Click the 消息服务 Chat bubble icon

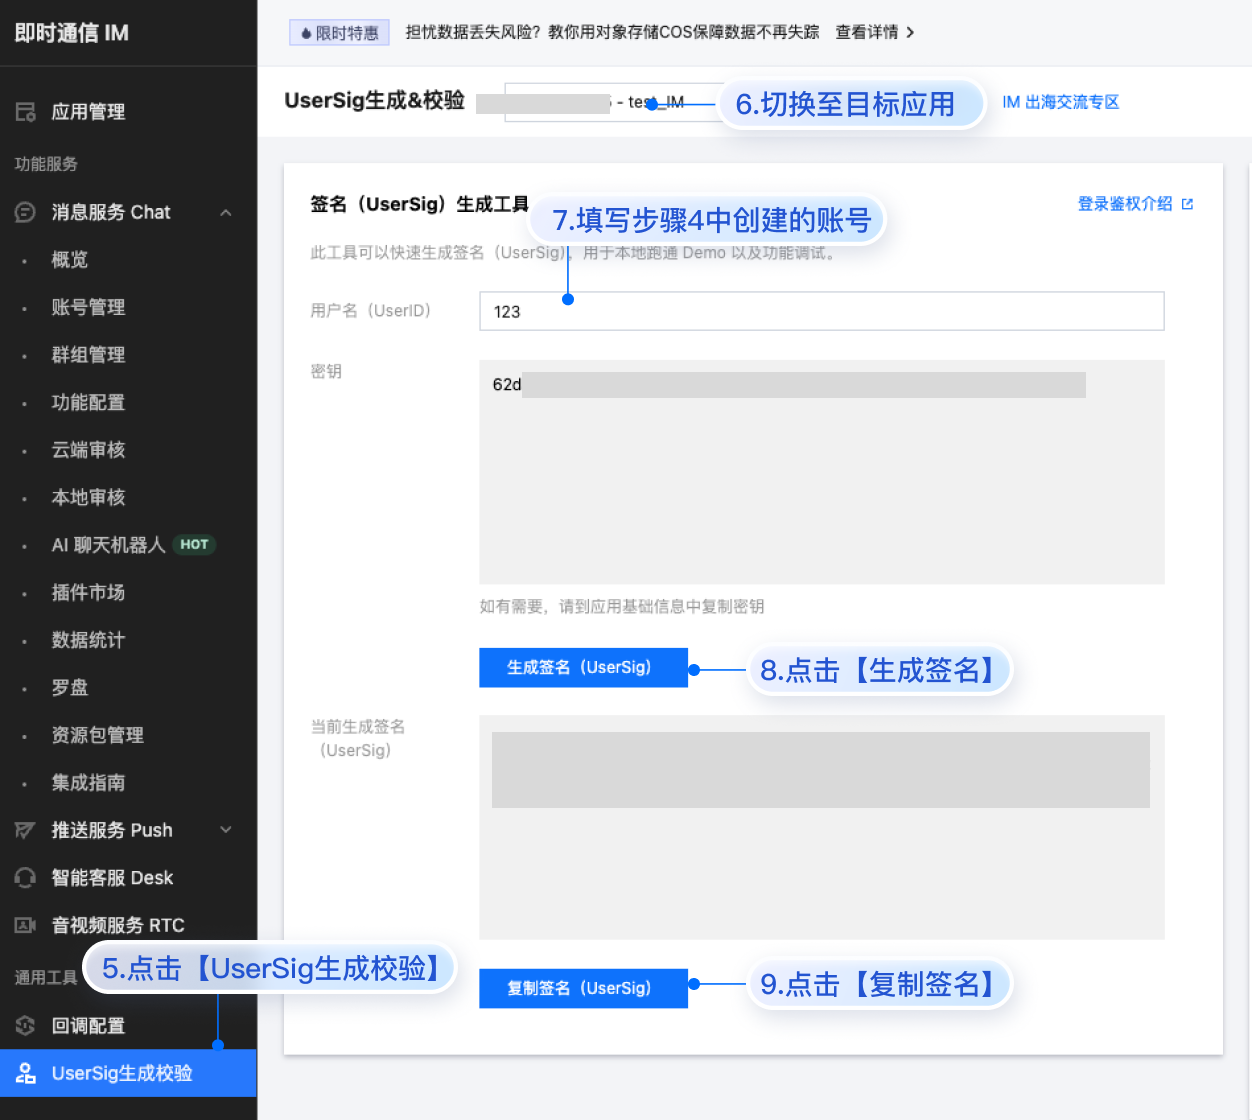26,212
